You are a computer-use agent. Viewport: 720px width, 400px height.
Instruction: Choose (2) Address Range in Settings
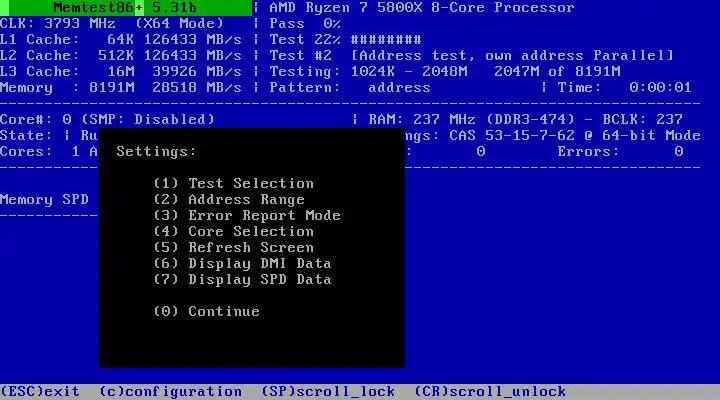(229, 199)
